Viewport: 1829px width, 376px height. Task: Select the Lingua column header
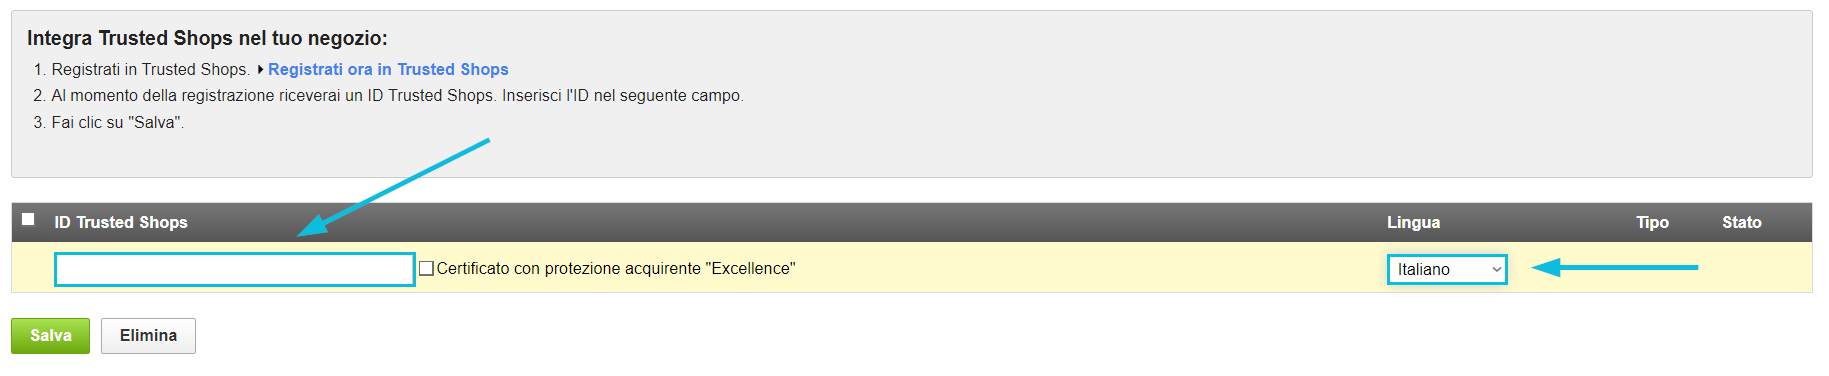1413,222
